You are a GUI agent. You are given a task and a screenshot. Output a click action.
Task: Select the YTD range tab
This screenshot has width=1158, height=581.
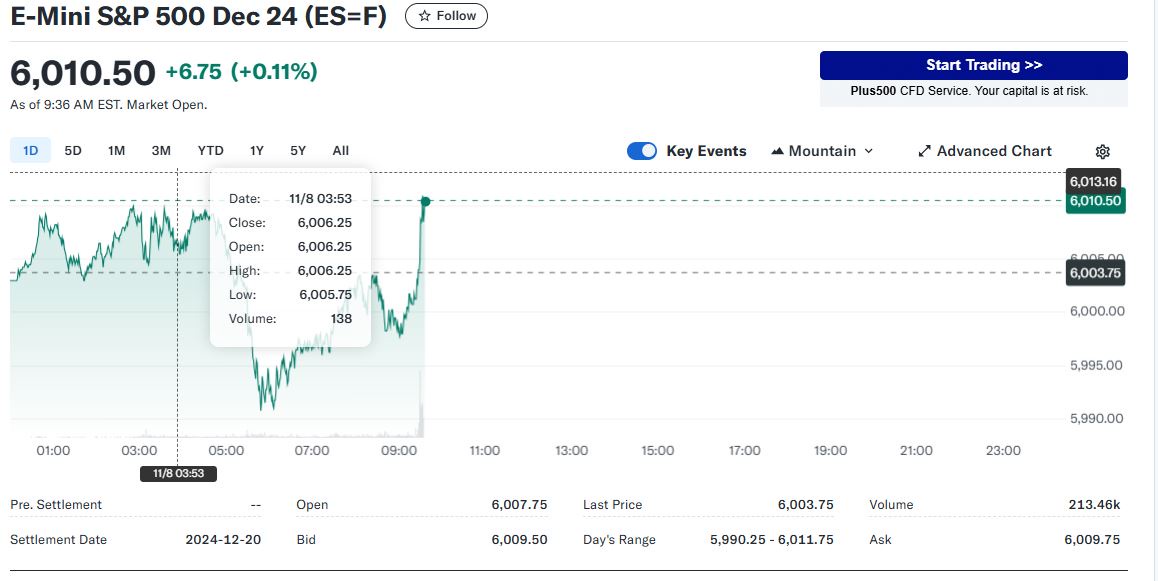point(210,151)
